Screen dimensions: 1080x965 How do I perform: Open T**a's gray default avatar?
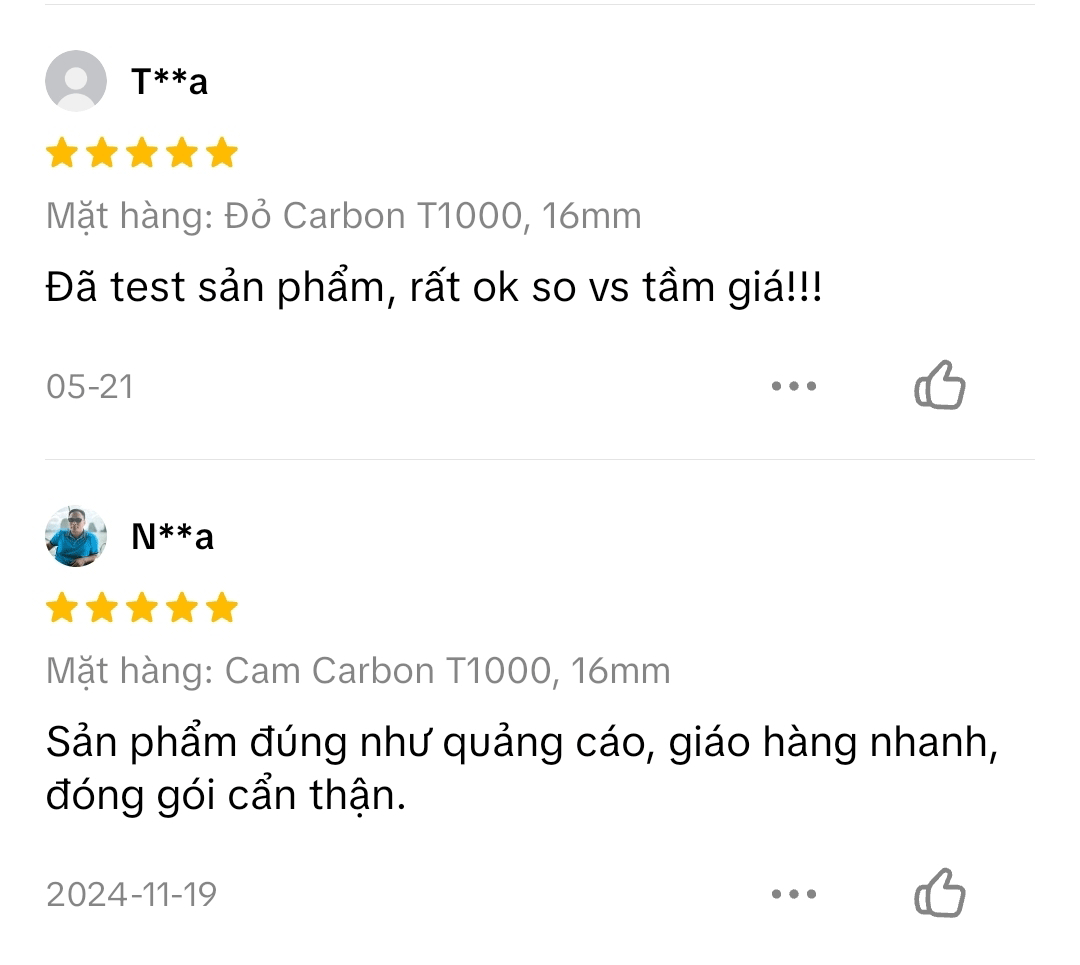(x=76, y=80)
